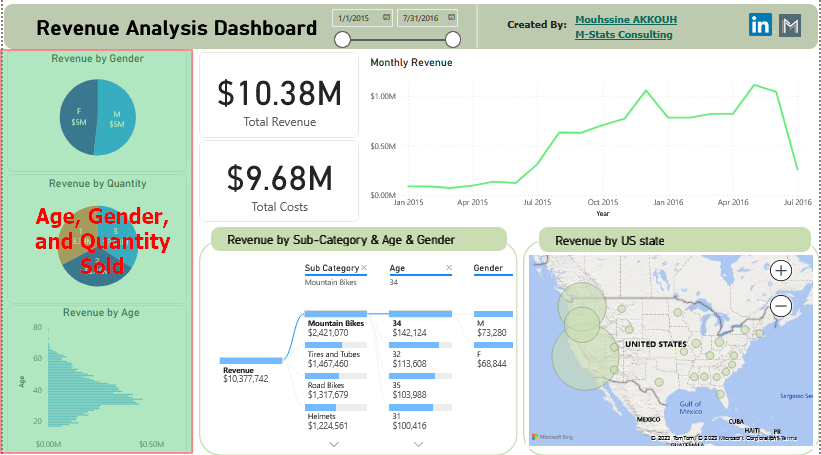Viewport: 821px width, 455px height.
Task: Click the right date slider handle
Action: point(453,39)
